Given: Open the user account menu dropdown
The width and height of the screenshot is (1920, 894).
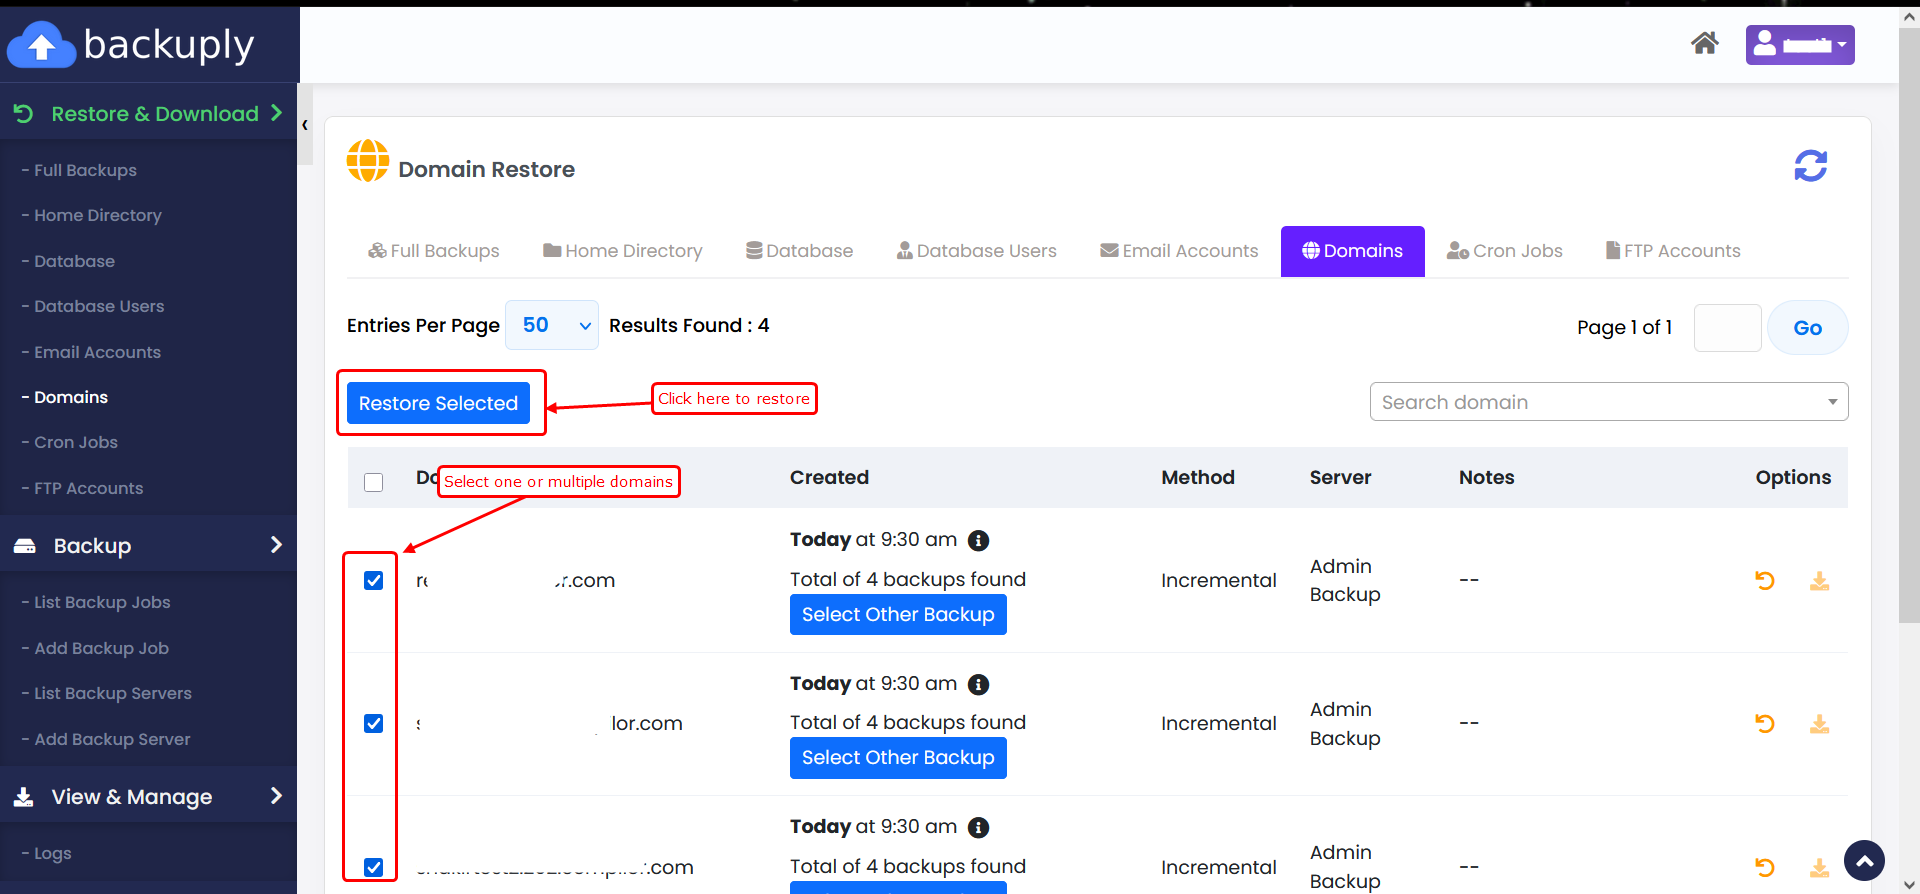Looking at the screenshot, I should [x=1799, y=45].
